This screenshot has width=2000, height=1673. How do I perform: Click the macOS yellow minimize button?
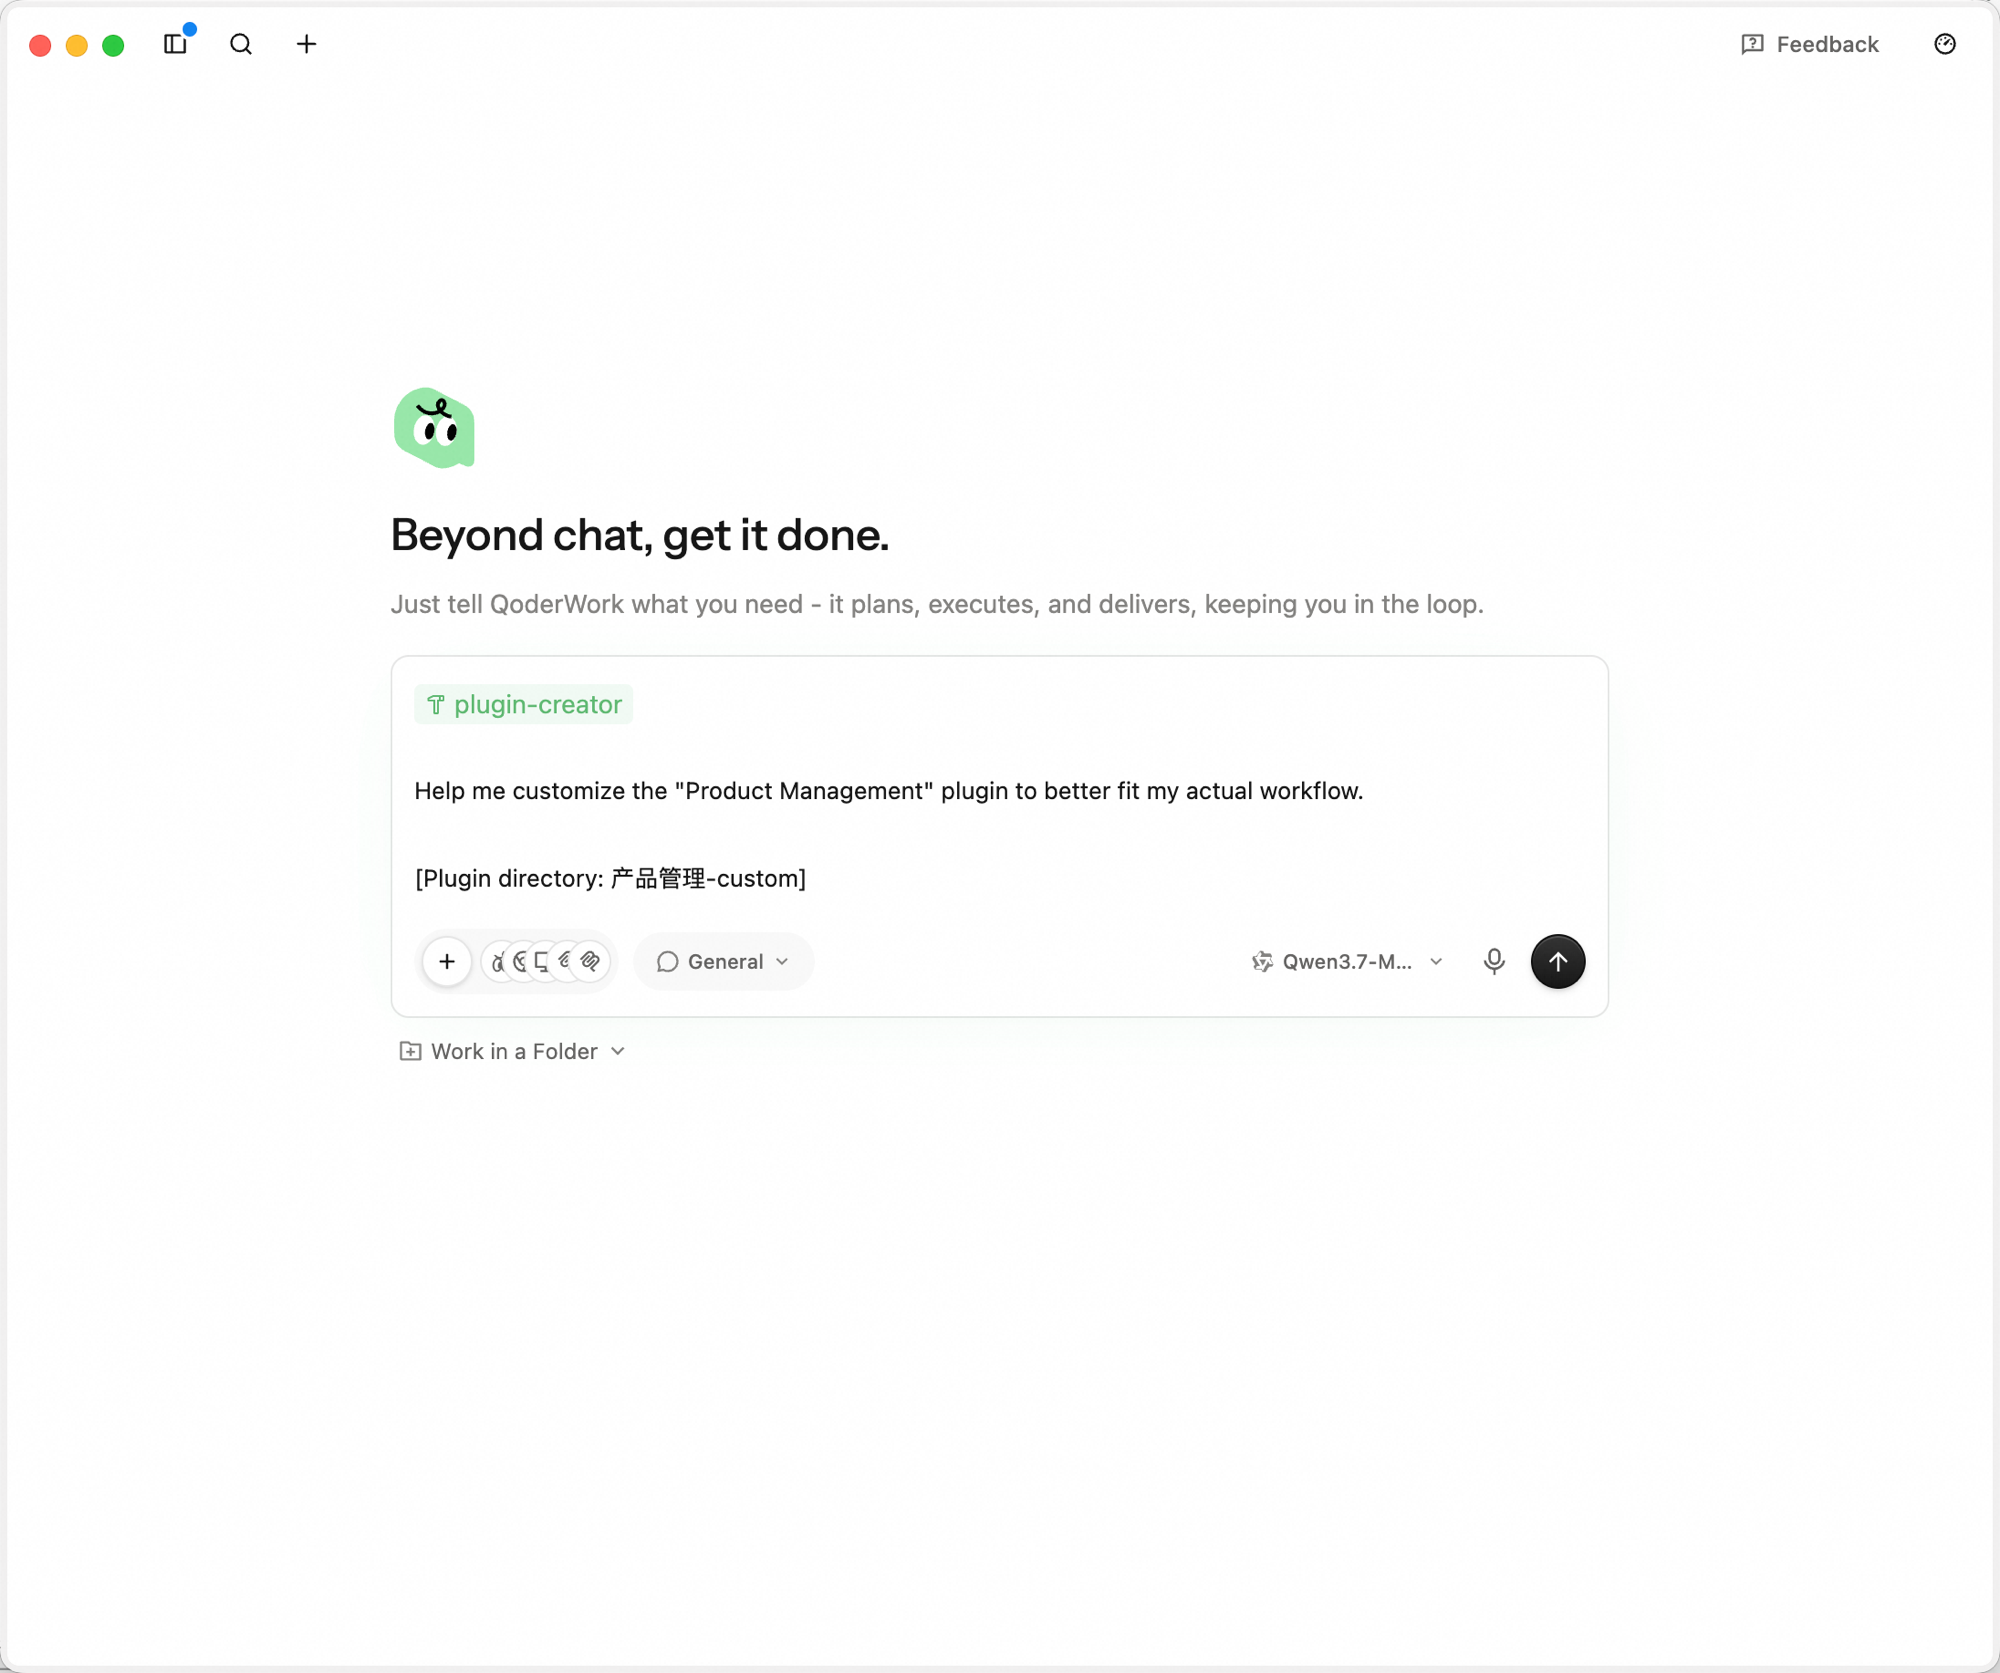(x=77, y=45)
